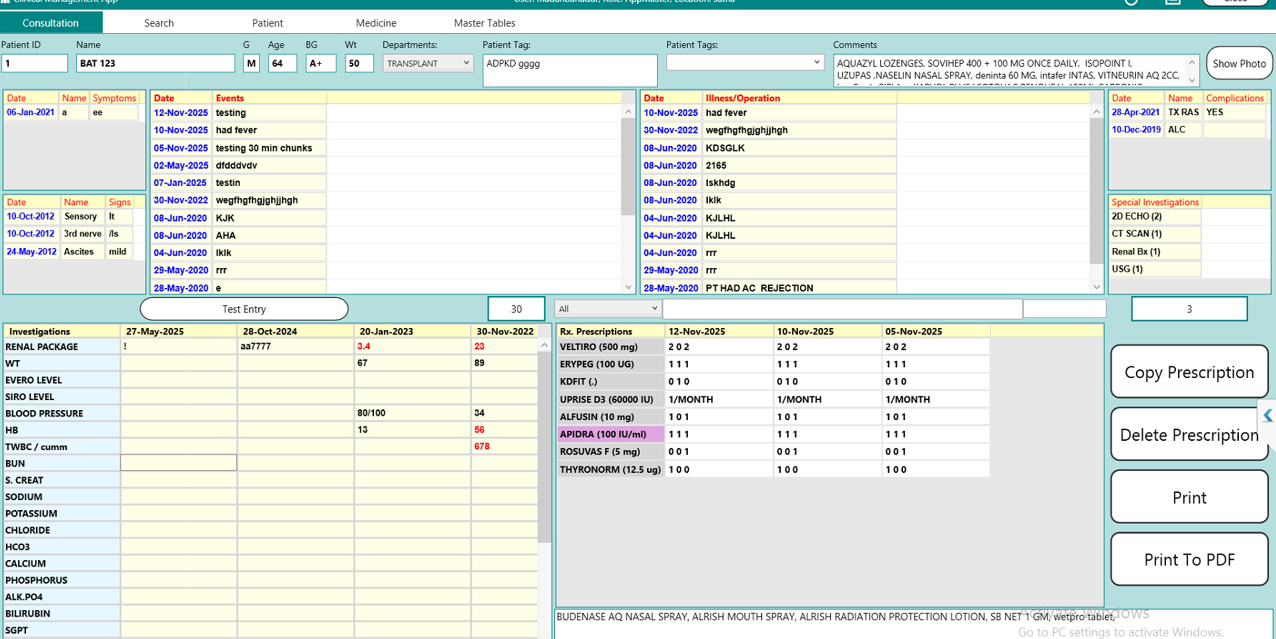Screen dimensions: 1276x639
Task: Open the All filter dropdown above prescriptions
Action: 607,309
